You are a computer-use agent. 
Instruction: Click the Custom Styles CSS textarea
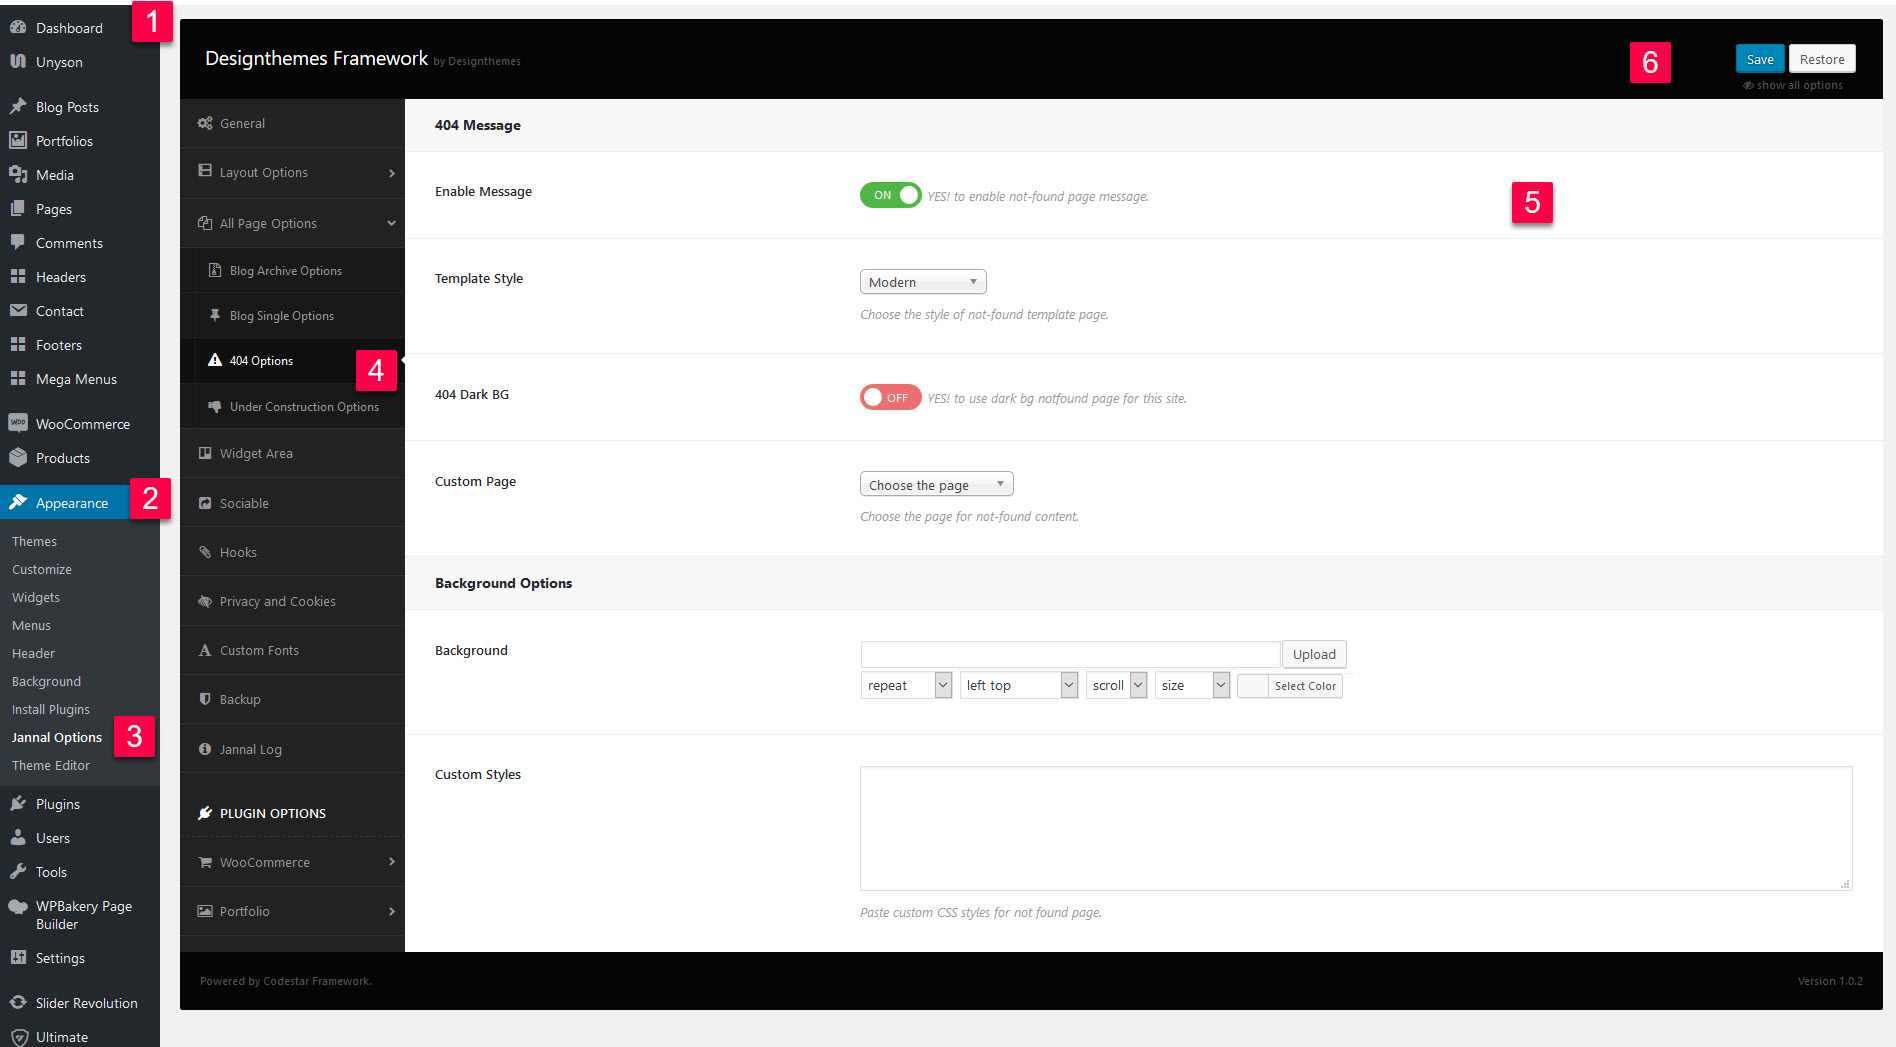(1356, 828)
